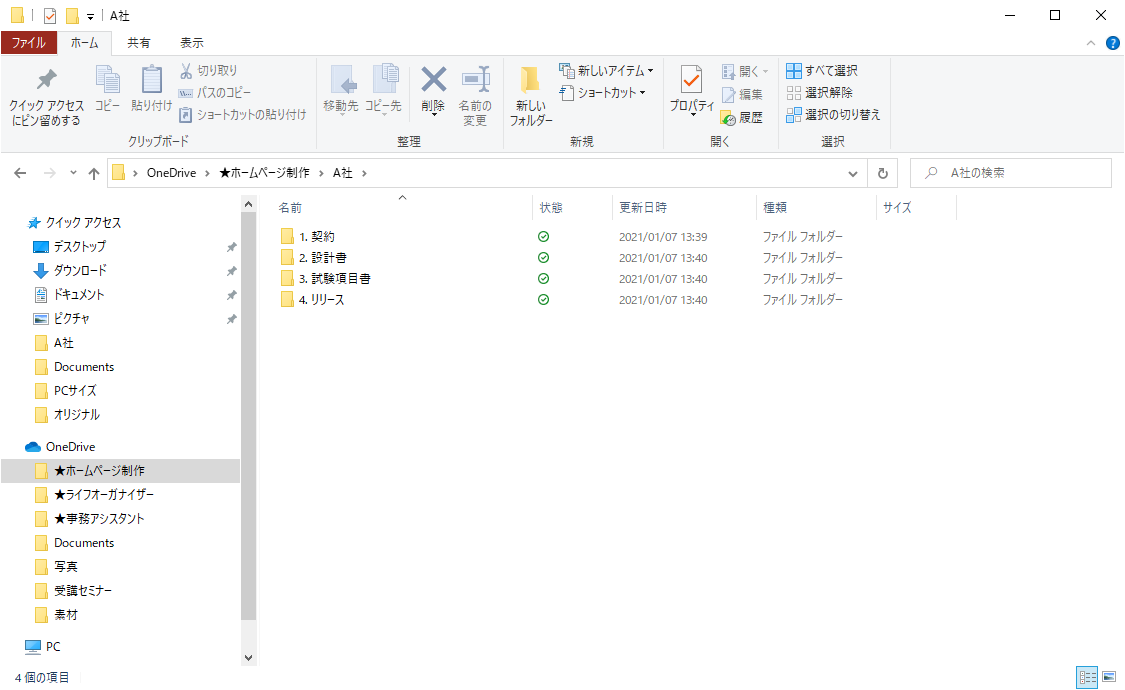This screenshot has height=690, width=1125.
Task: Go up one folder level arrow
Action: (x=94, y=173)
